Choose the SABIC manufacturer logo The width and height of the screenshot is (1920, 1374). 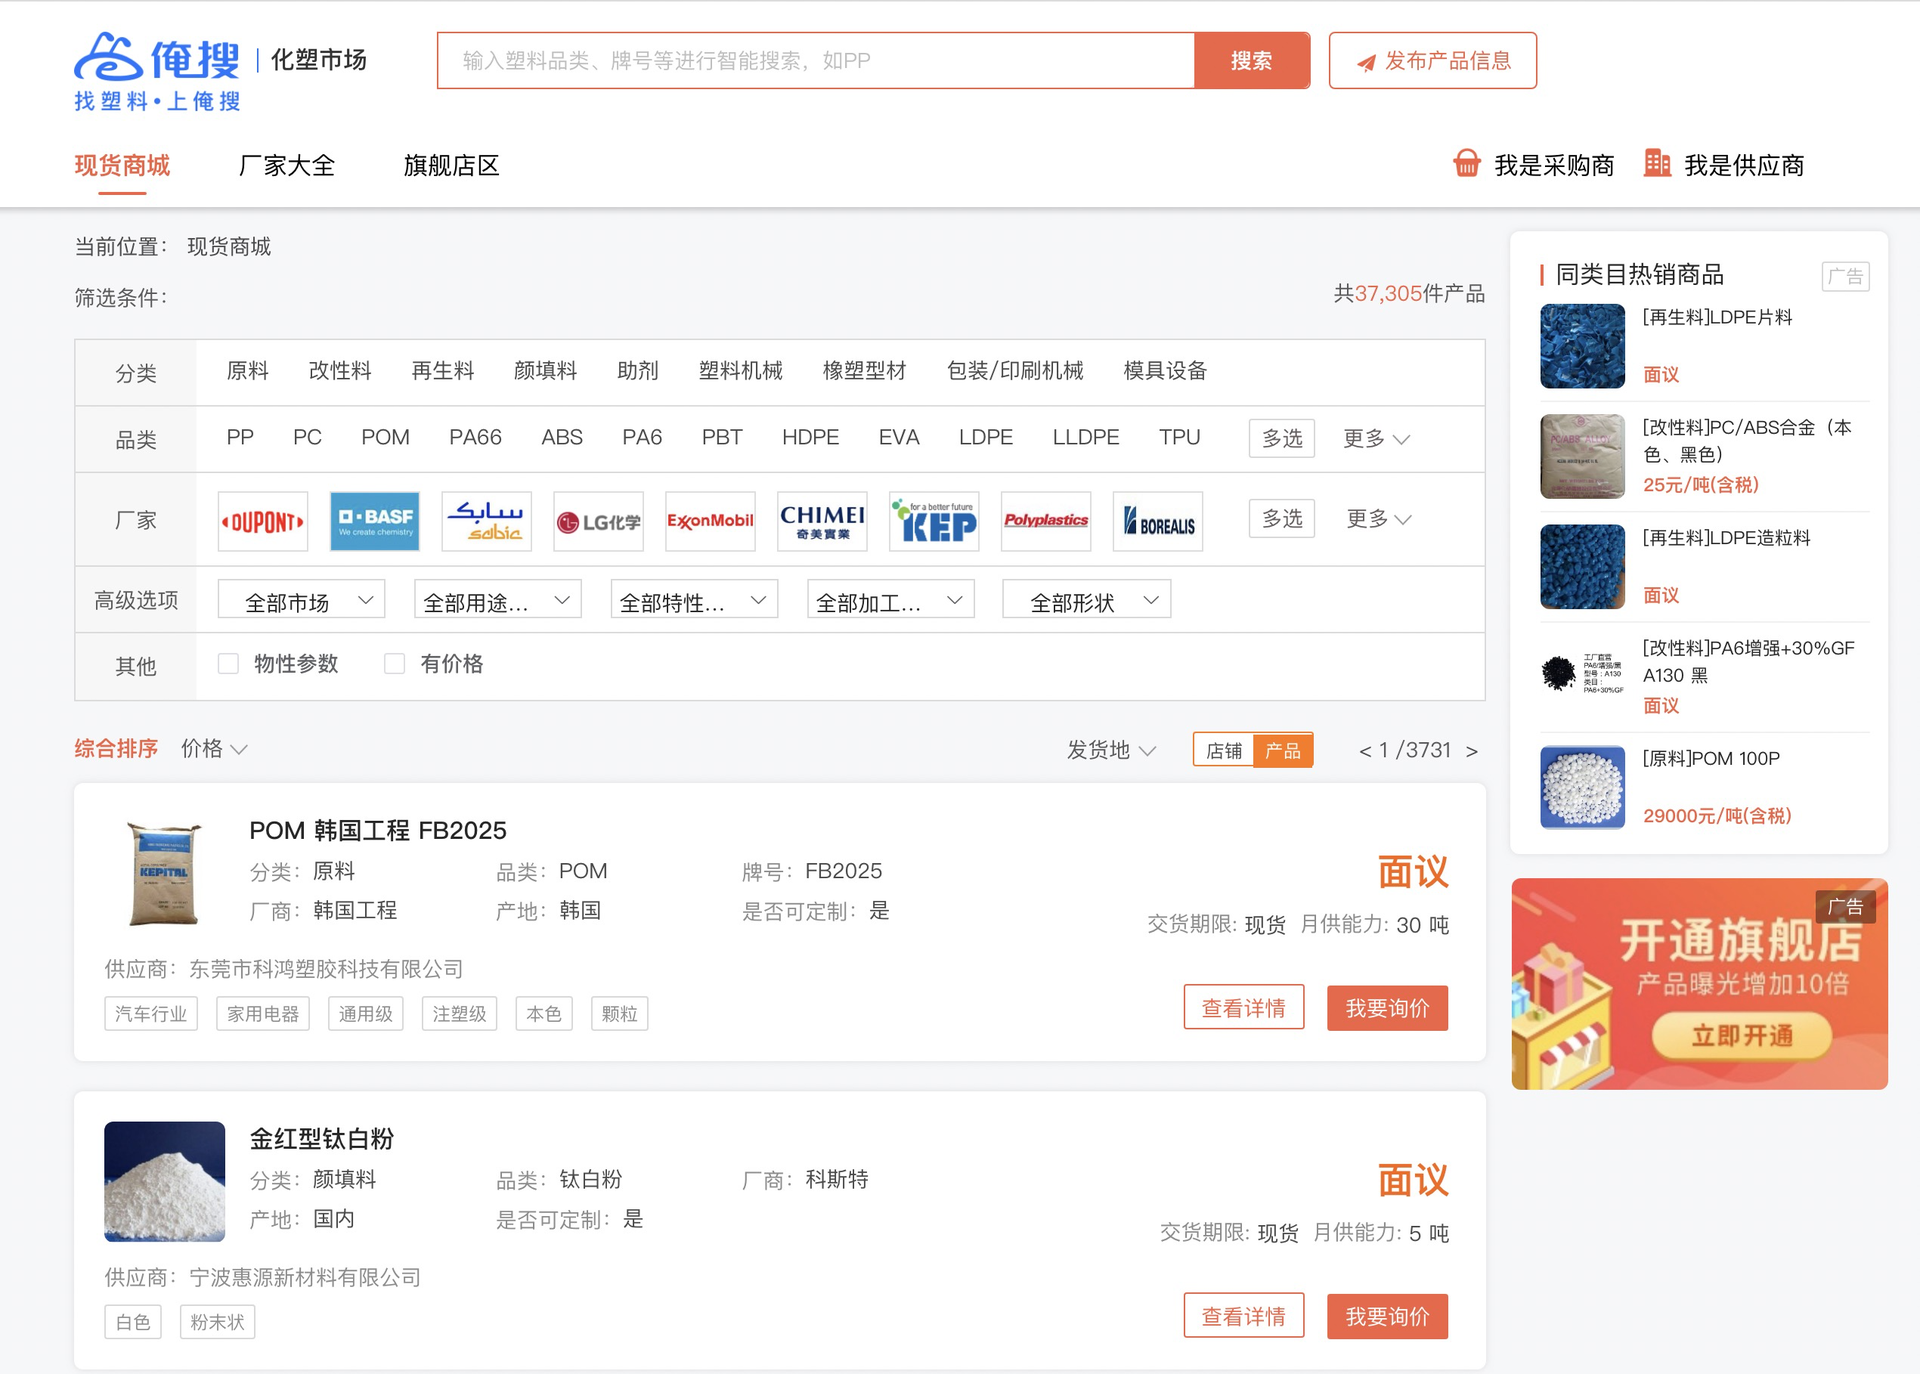(x=486, y=521)
